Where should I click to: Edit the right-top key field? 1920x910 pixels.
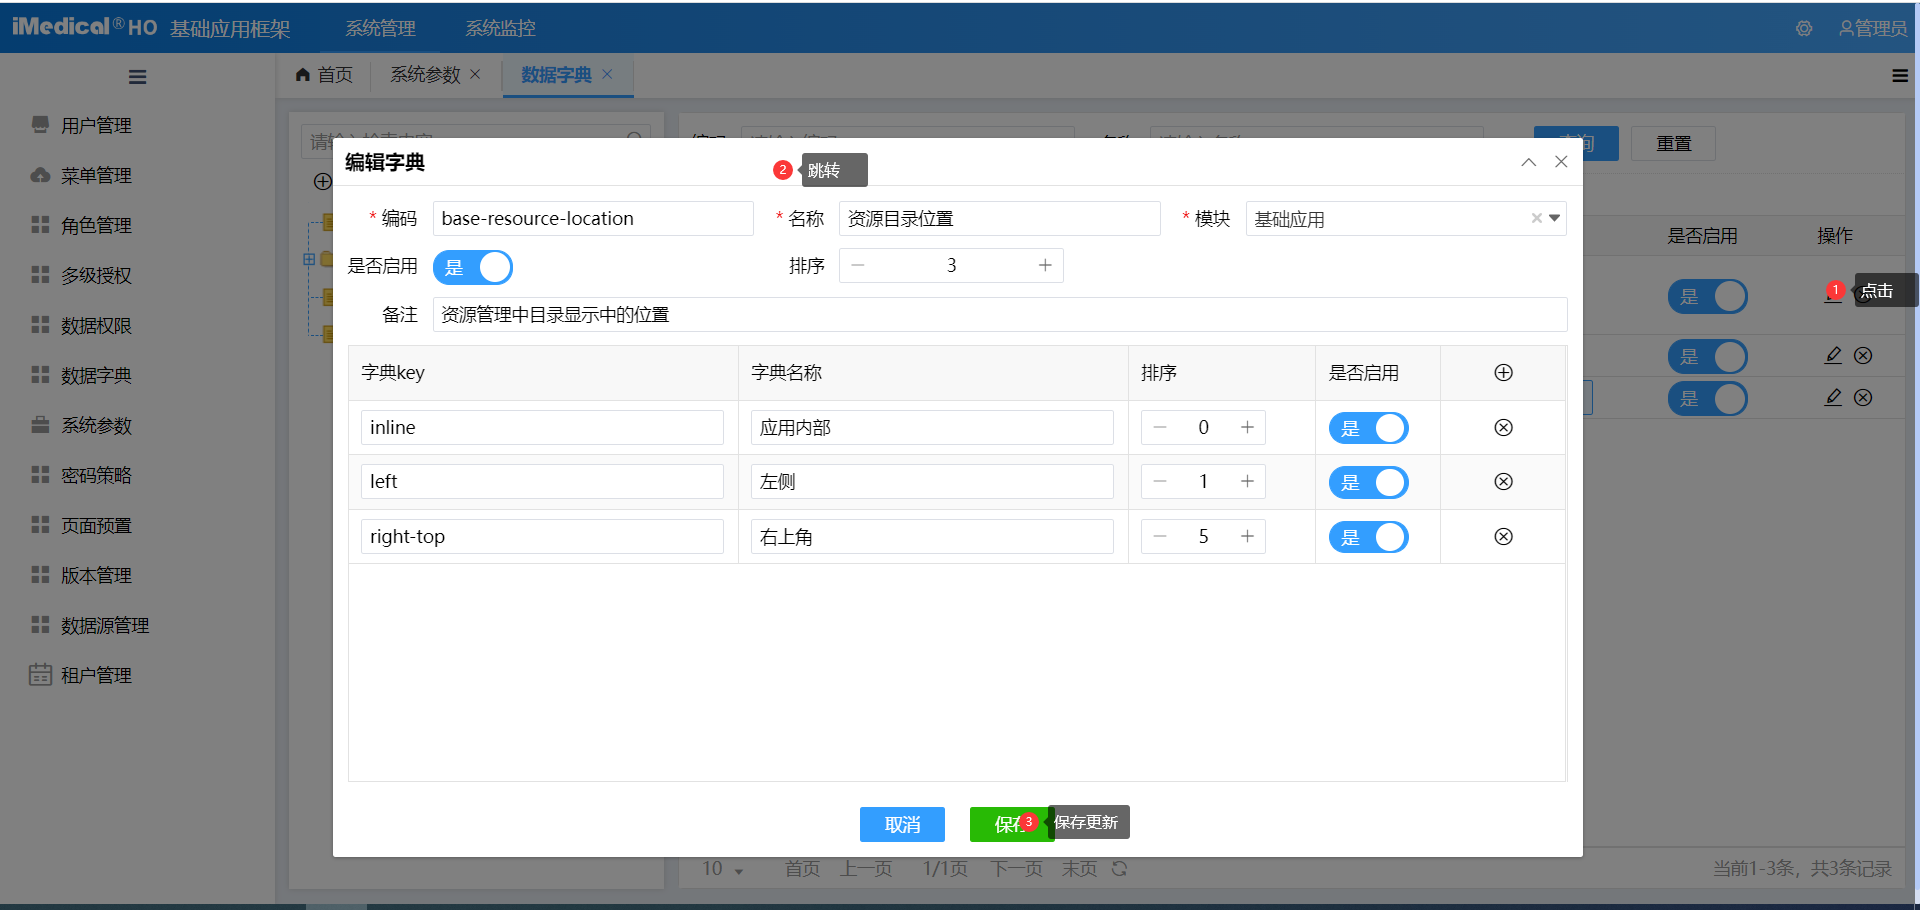(x=542, y=537)
